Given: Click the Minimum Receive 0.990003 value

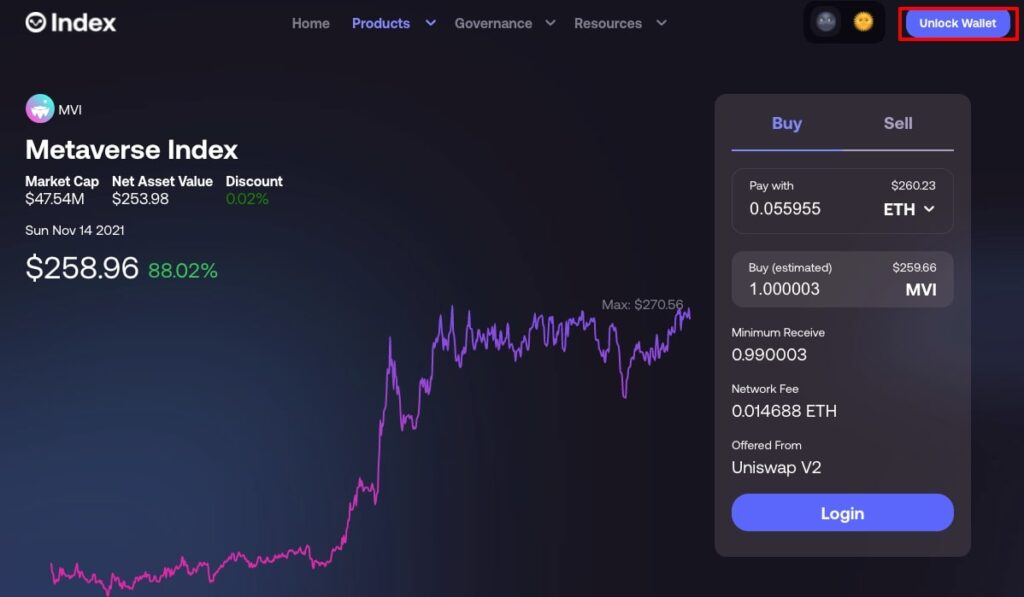Looking at the screenshot, I should click(x=769, y=355).
